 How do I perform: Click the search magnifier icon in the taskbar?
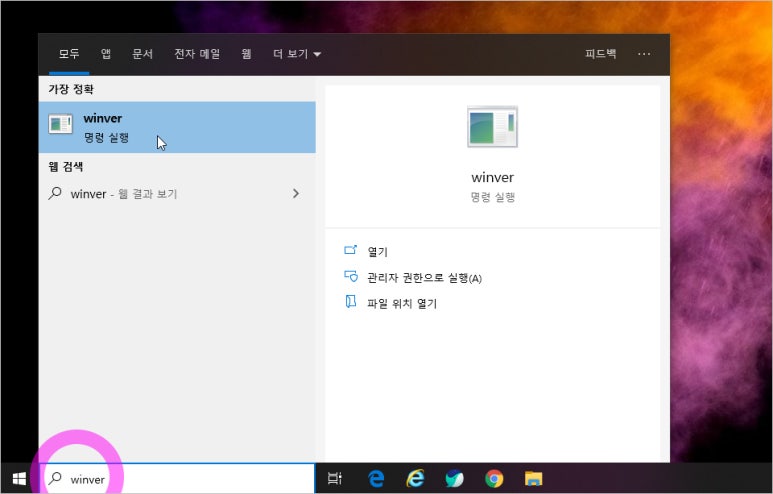[55, 479]
